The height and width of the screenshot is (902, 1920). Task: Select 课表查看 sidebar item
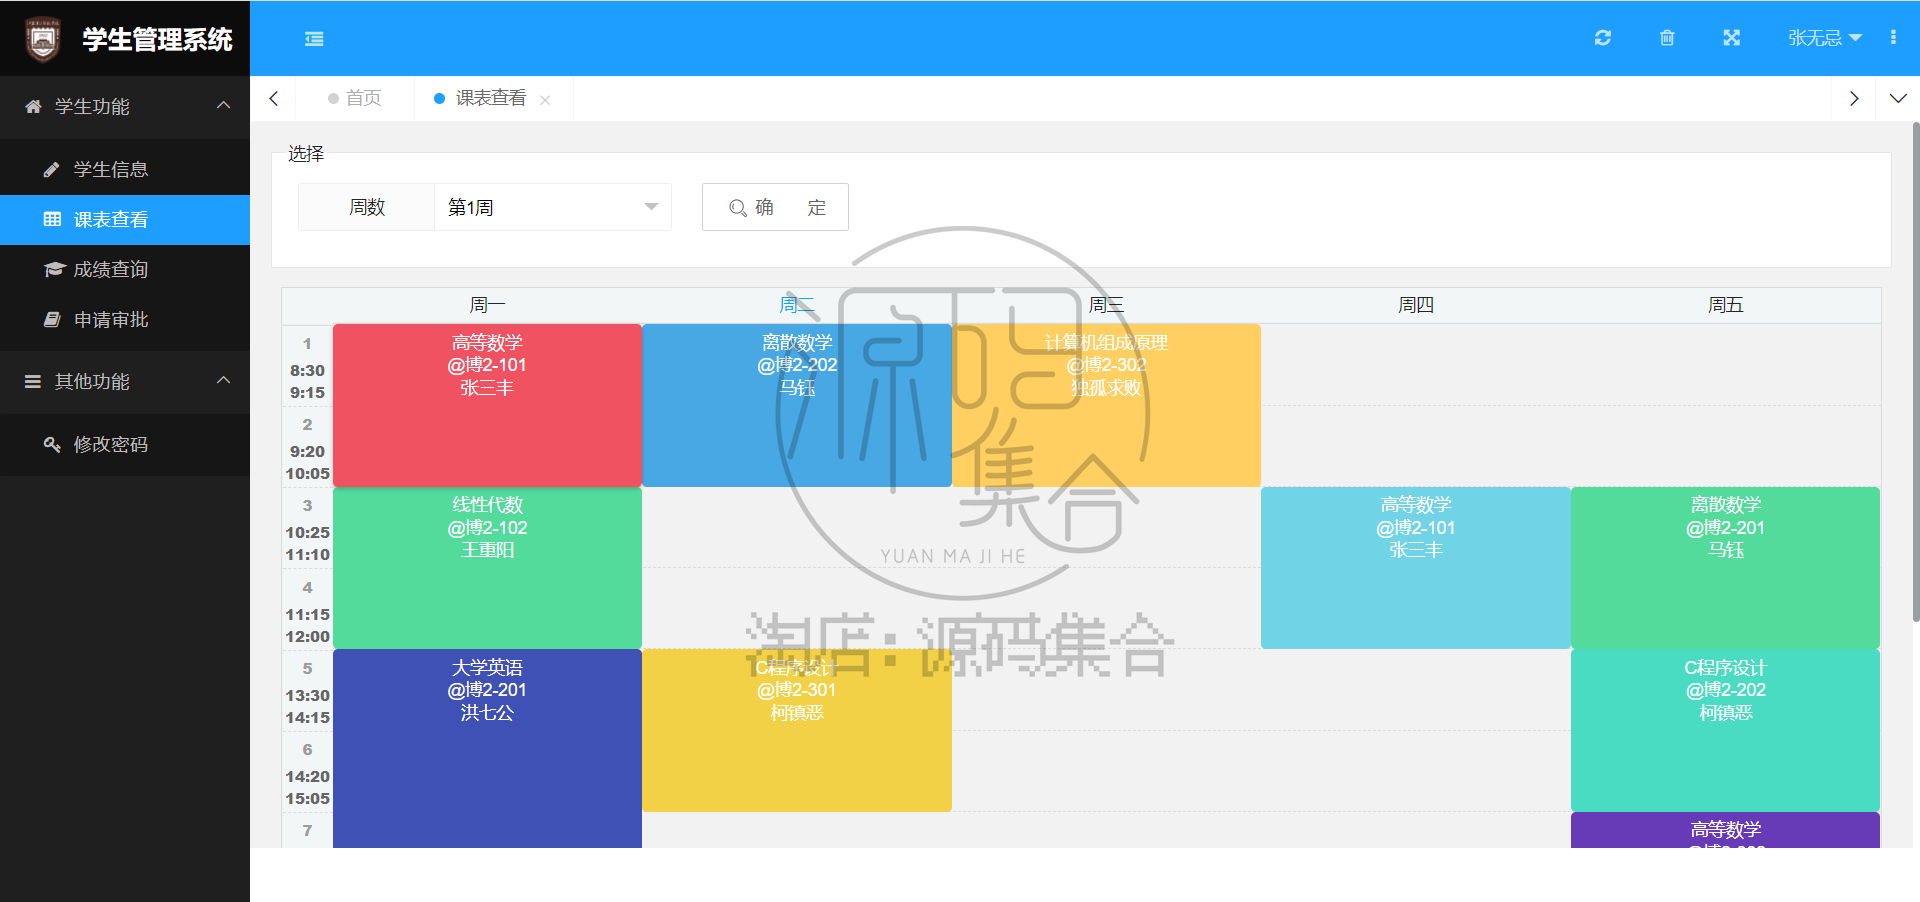(125, 219)
